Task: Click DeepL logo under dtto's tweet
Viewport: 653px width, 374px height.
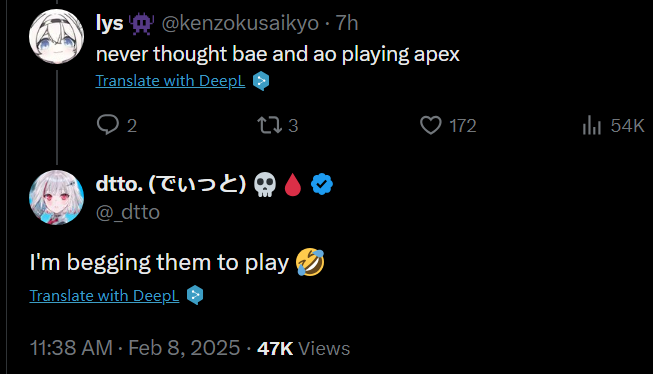Action: [195, 295]
